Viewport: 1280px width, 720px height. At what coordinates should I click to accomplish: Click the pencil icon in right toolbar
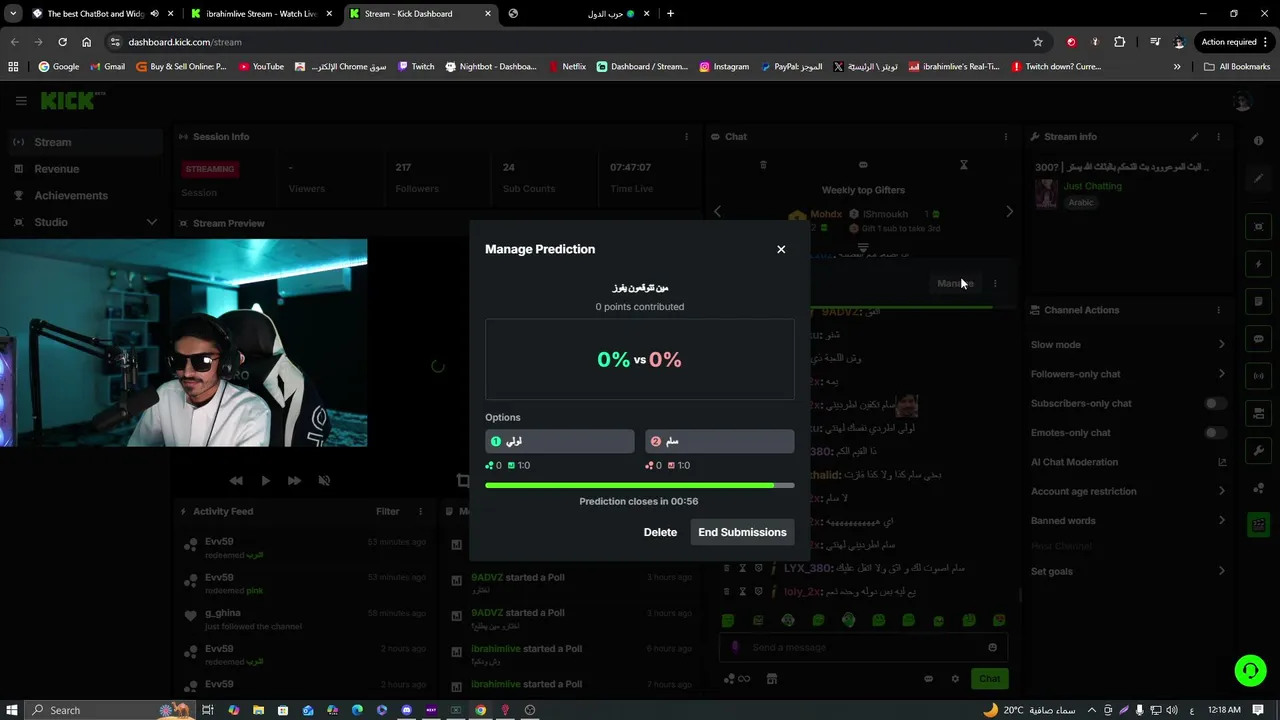[x=1258, y=178]
